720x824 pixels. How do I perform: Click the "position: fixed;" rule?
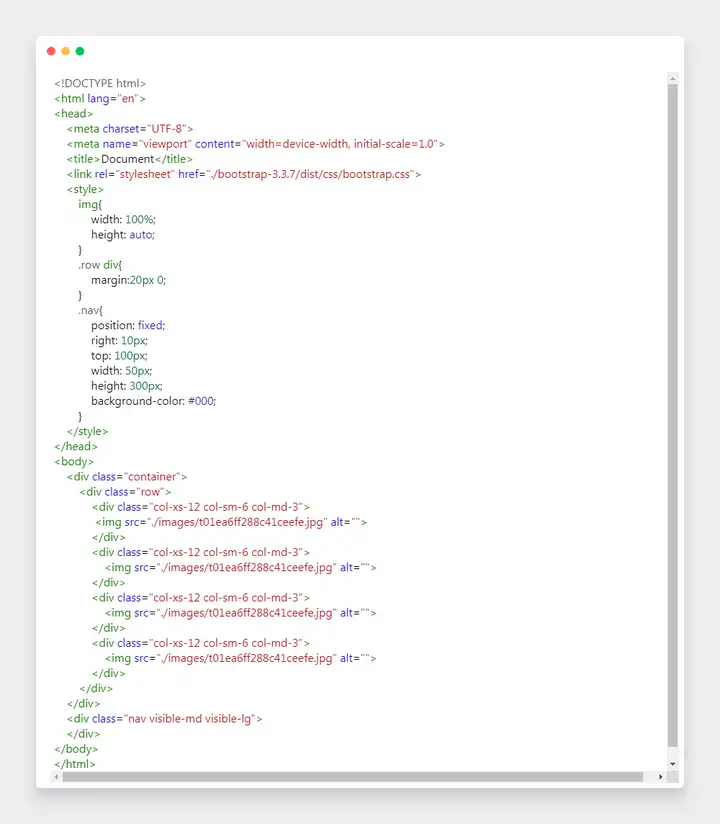pos(128,326)
